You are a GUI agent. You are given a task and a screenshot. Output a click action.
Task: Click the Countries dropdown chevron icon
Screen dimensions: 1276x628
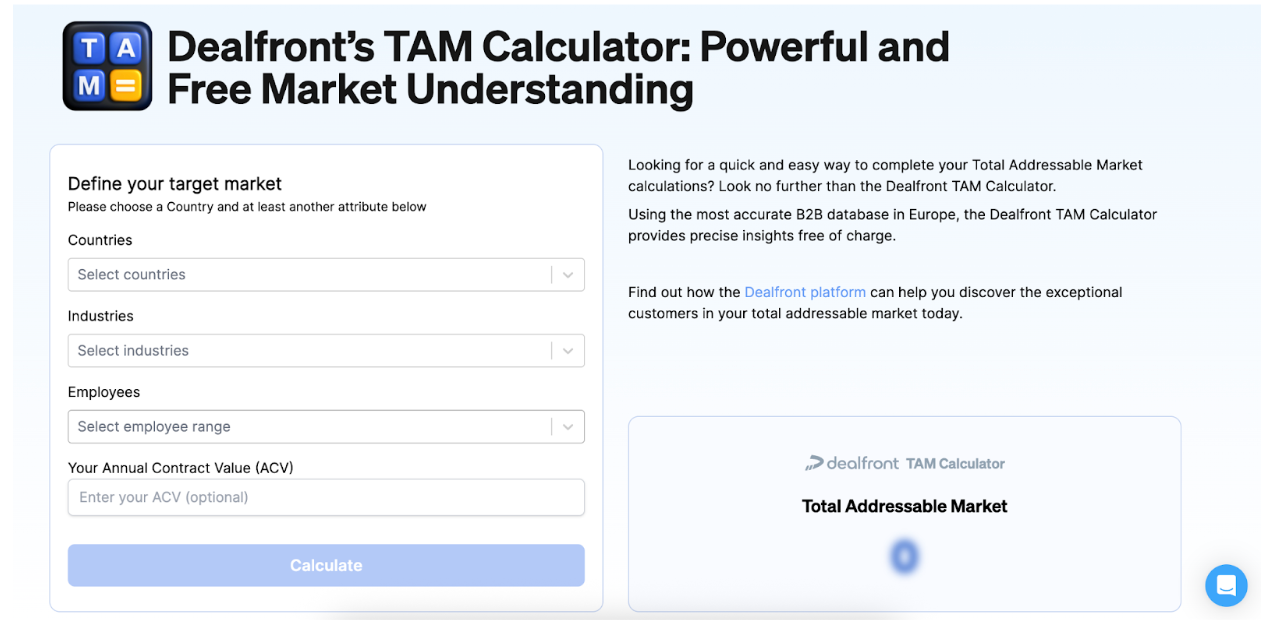click(x=568, y=274)
